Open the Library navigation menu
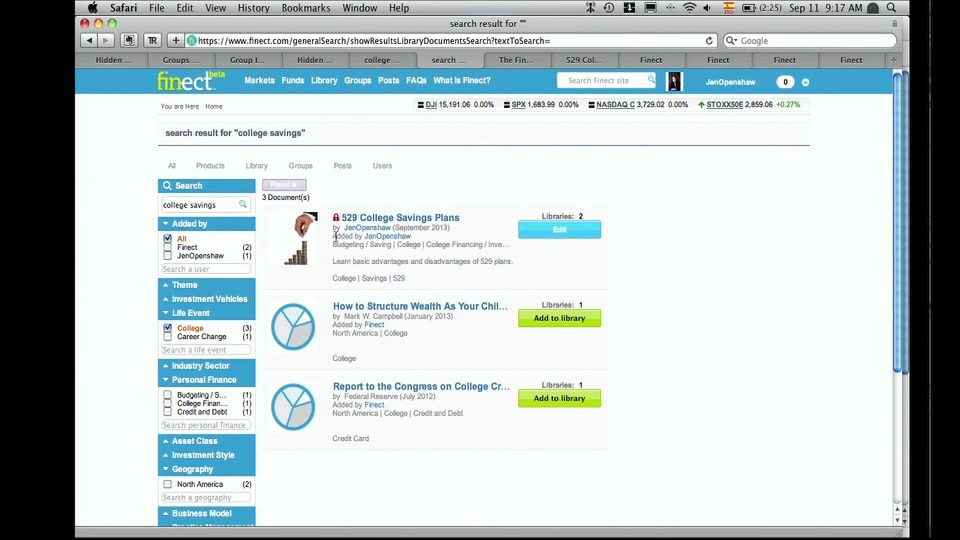Viewport: 960px width, 540px height. [x=324, y=80]
